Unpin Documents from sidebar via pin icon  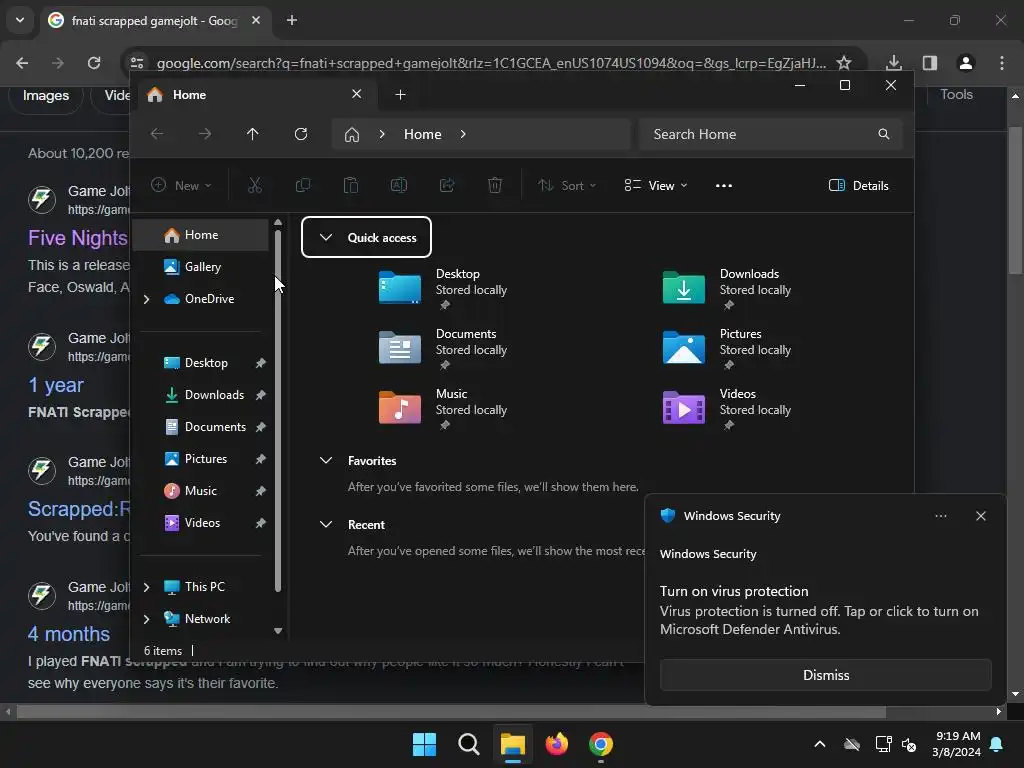point(261,427)
